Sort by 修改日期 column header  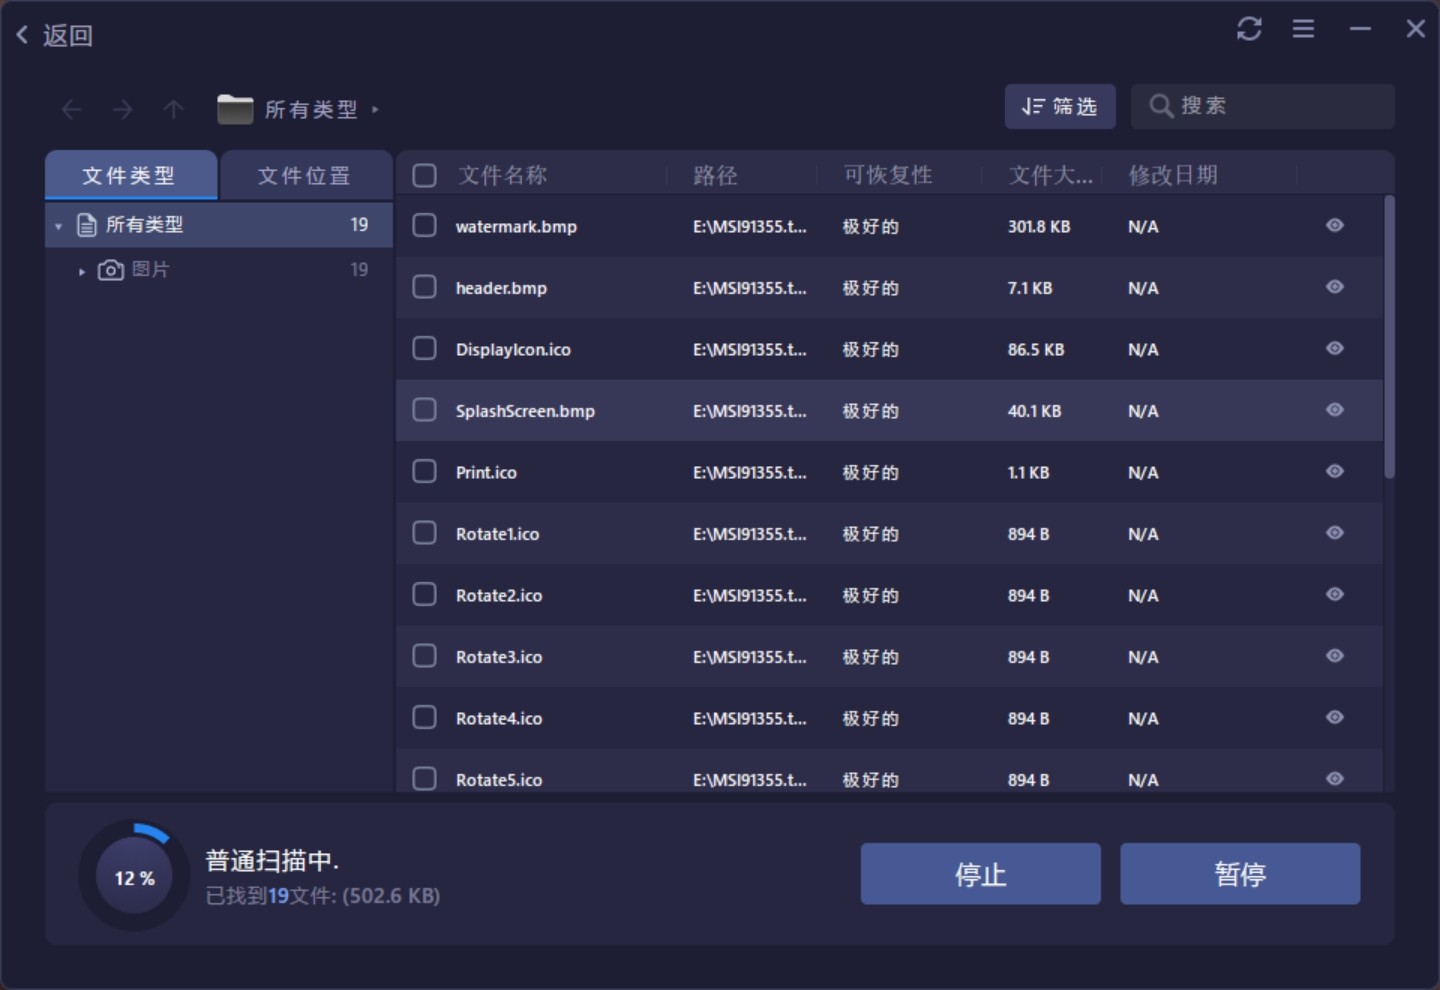[1173, 176]
